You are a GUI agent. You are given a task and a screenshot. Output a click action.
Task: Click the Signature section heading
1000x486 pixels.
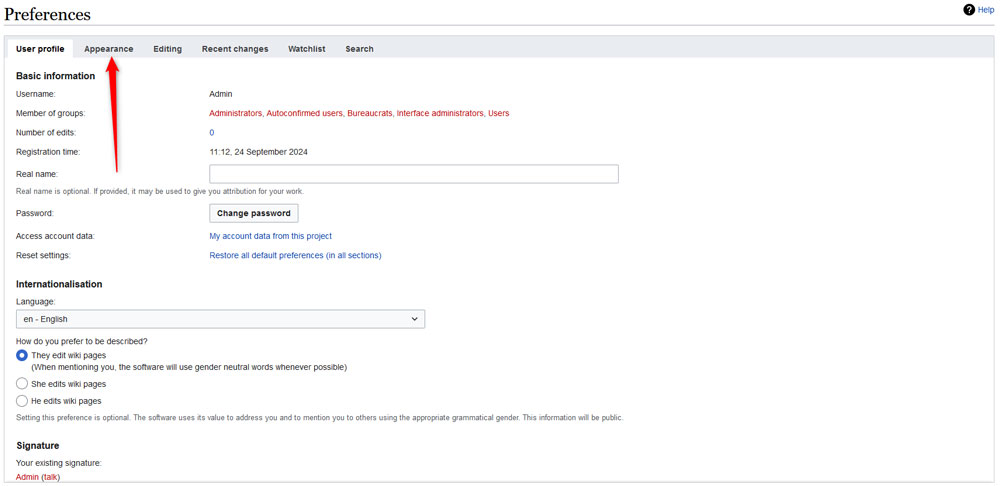click(x=38, y=445)
